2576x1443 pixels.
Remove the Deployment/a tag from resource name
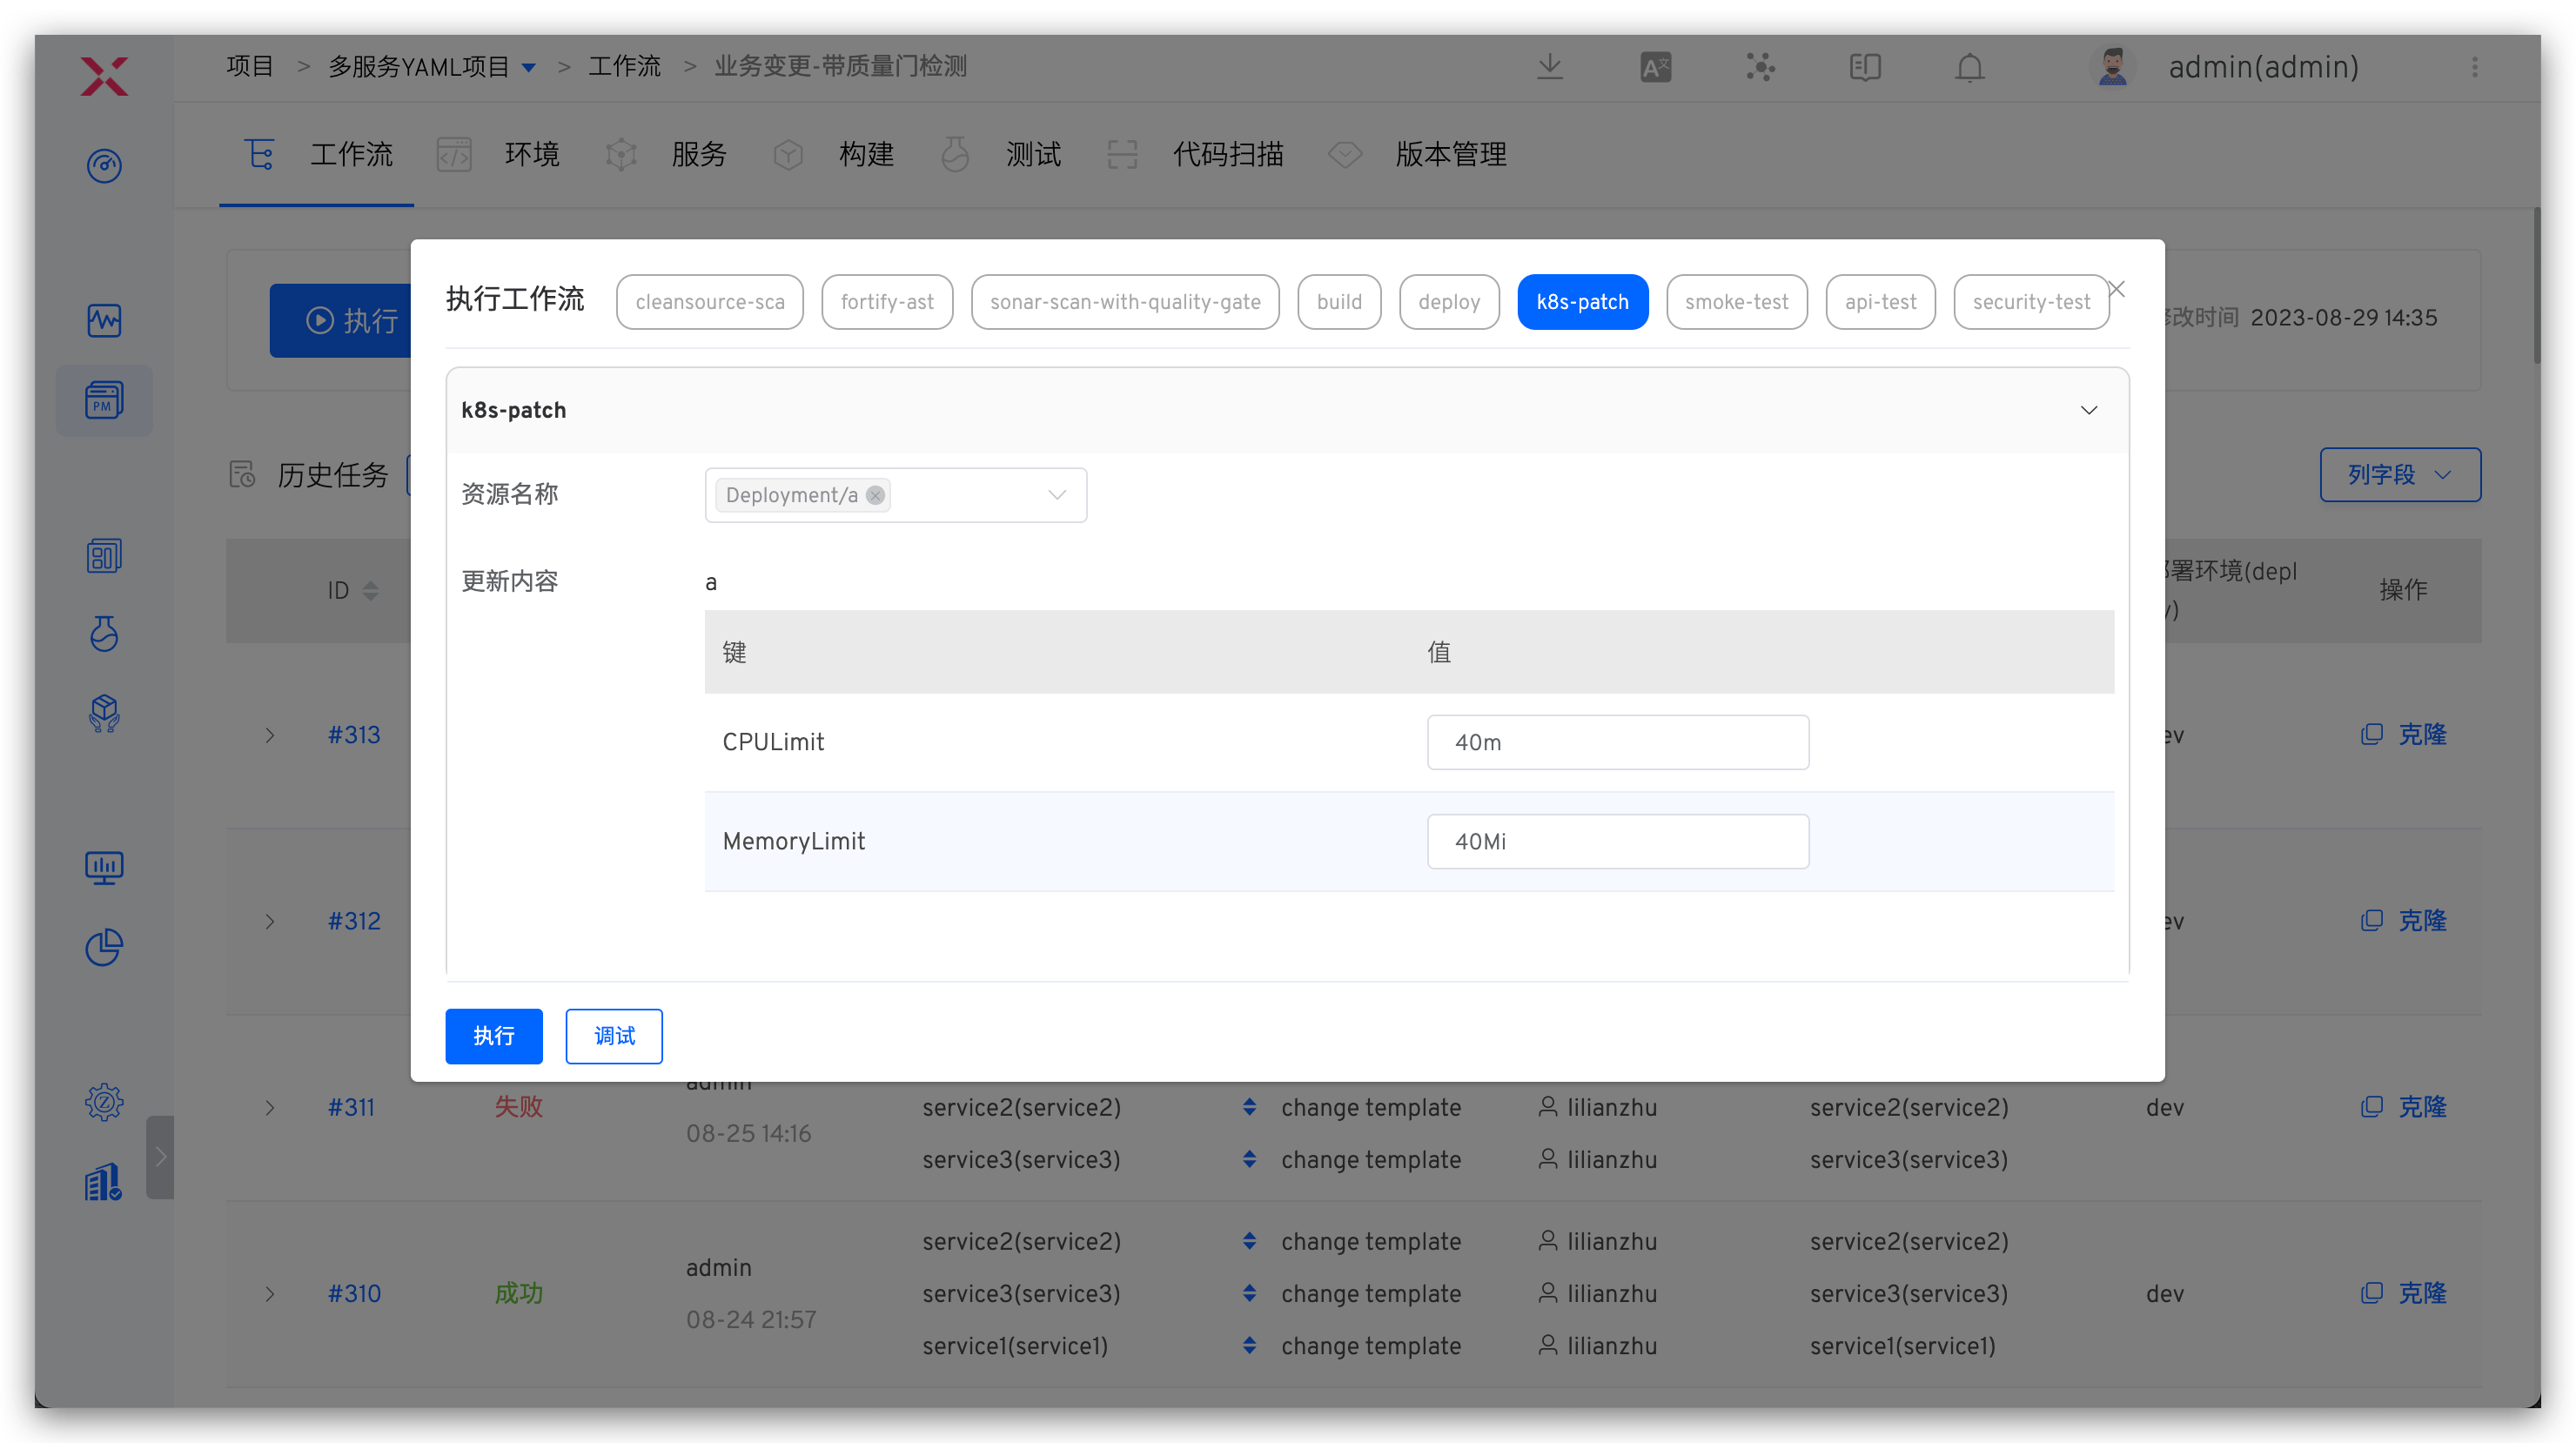[x=875, y=496]
